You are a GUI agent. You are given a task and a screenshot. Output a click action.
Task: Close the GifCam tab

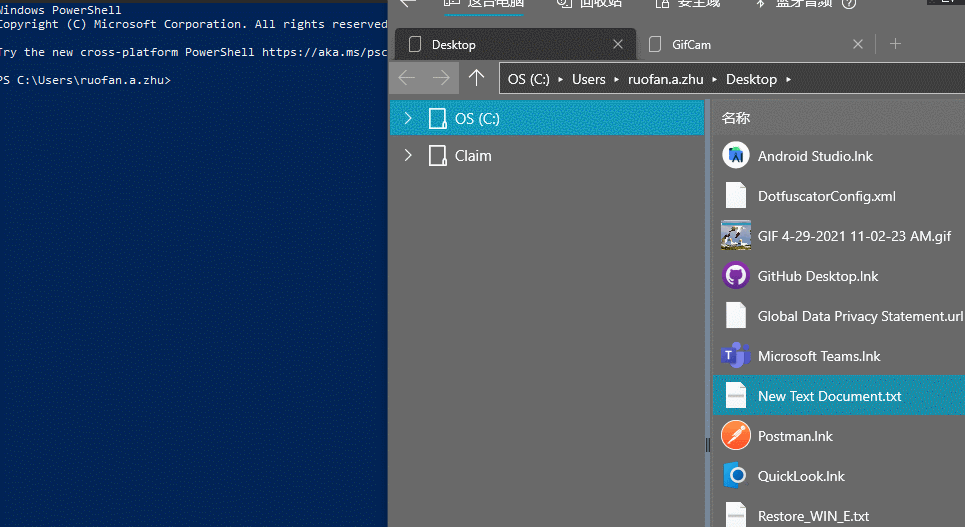pyautogui.click(x=858, y=44)
